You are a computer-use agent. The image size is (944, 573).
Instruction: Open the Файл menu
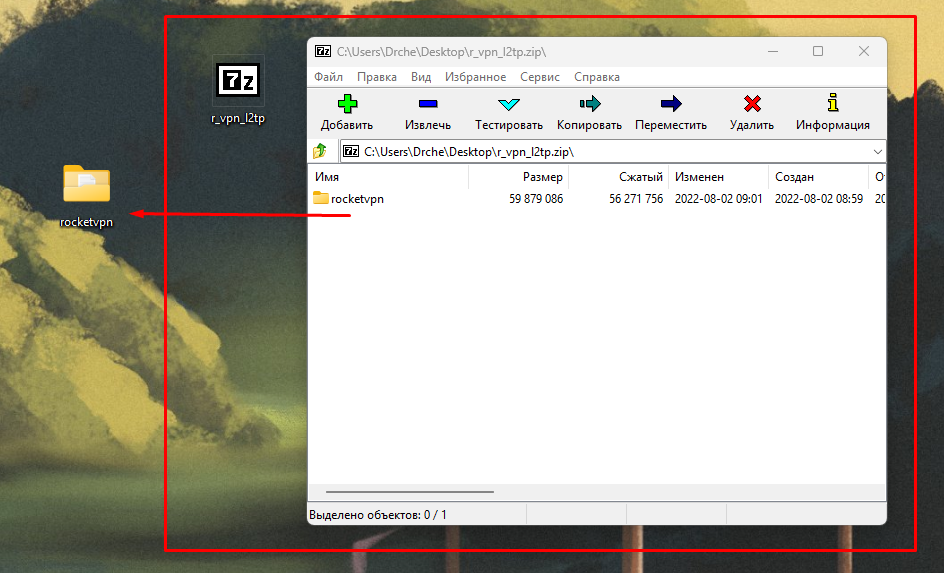click(x=328, y=77)
